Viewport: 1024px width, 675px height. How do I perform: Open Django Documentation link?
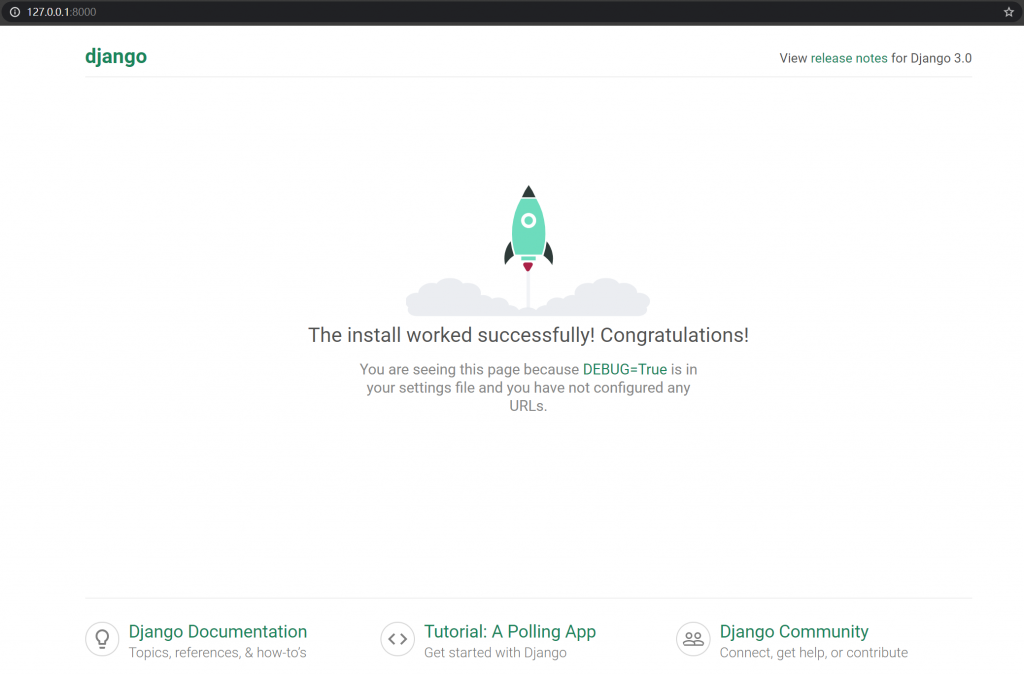pos(217,631)
